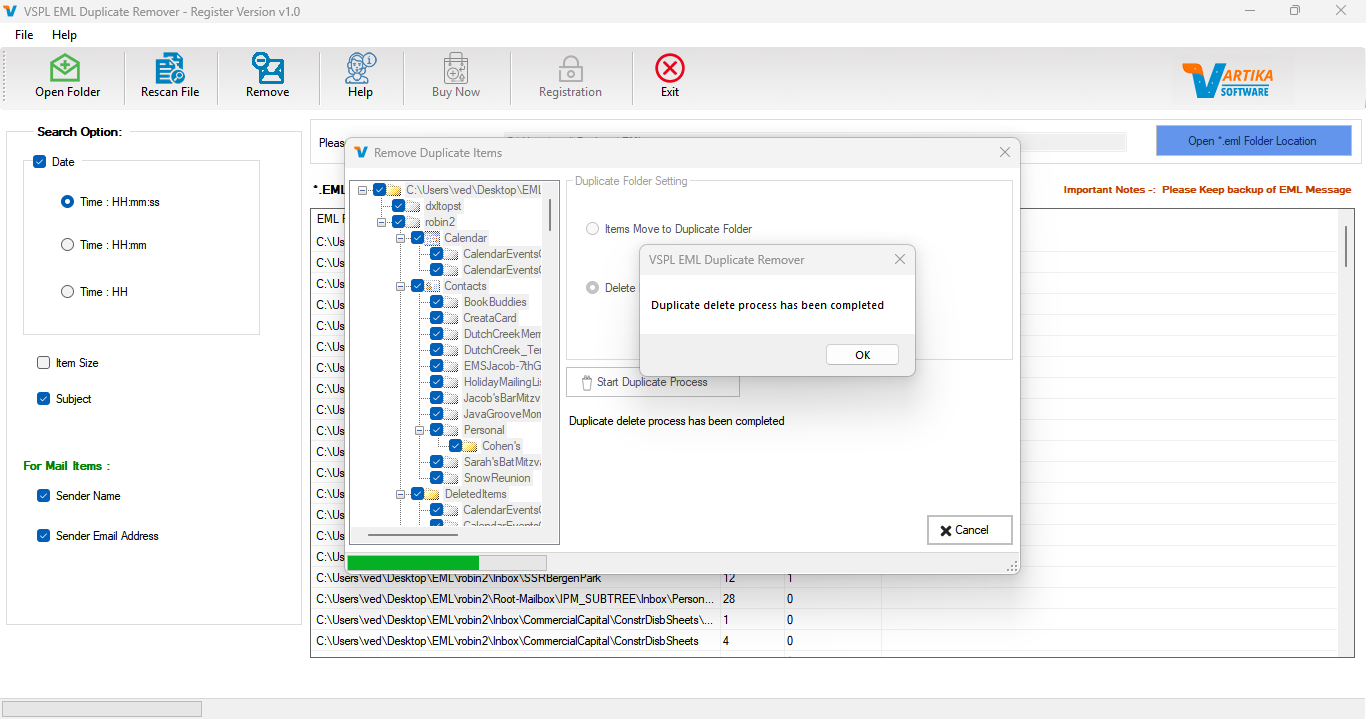Select the Inbox\SSRBergenPark row path
This screenshot has width=1366, height=720.
[459, 578]
